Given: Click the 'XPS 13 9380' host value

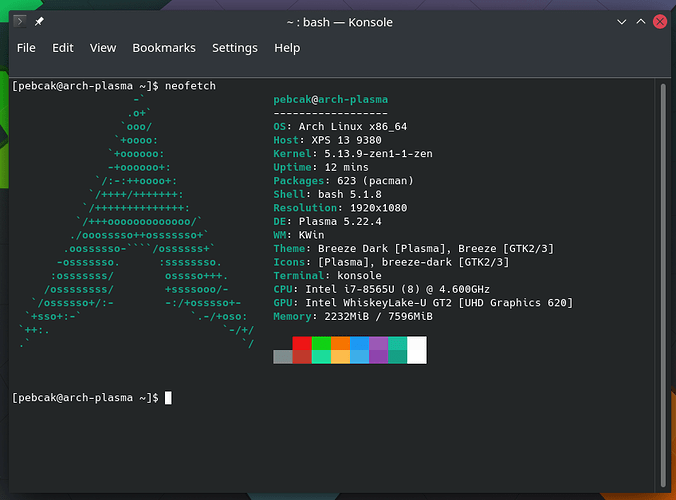Looking at the screenshot, I should click(346, 140).
